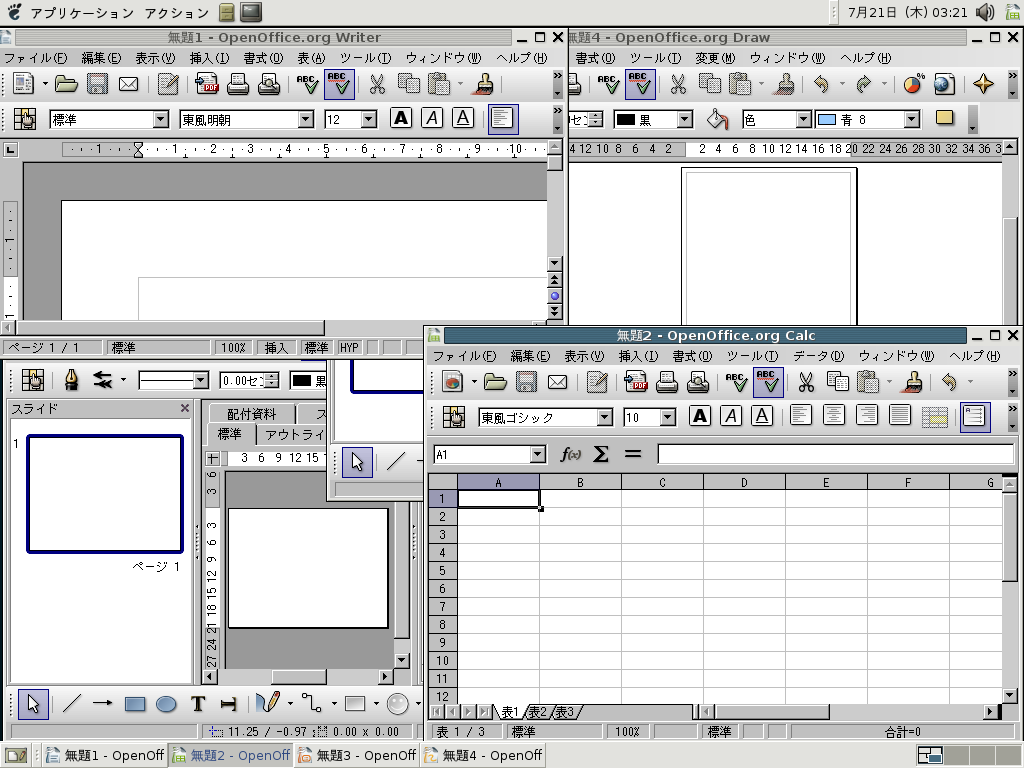This screenshot has height=768, width=1024.
Task: Select text tool in Impress drawing bar
Action: tap(198, 704)
